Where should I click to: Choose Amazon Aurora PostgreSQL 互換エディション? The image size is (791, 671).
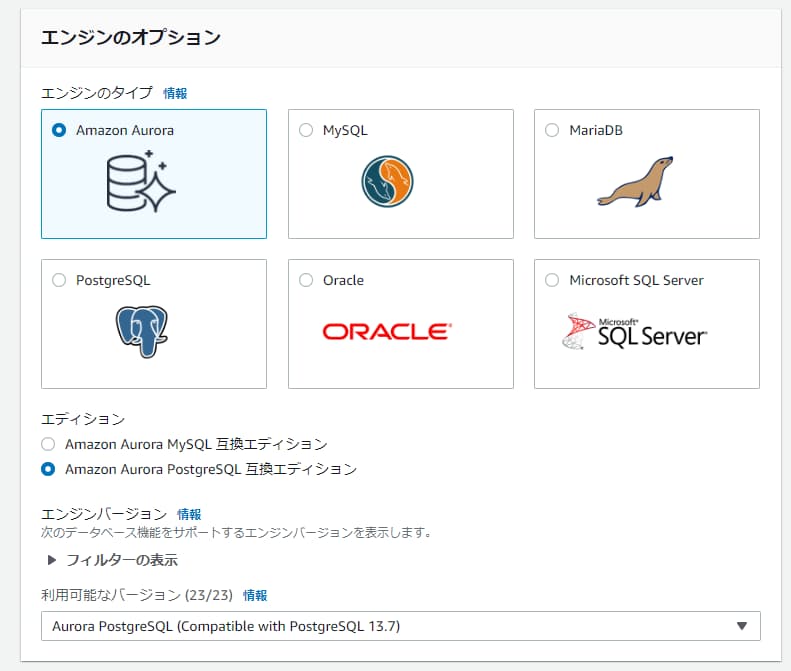pos(48,468)
